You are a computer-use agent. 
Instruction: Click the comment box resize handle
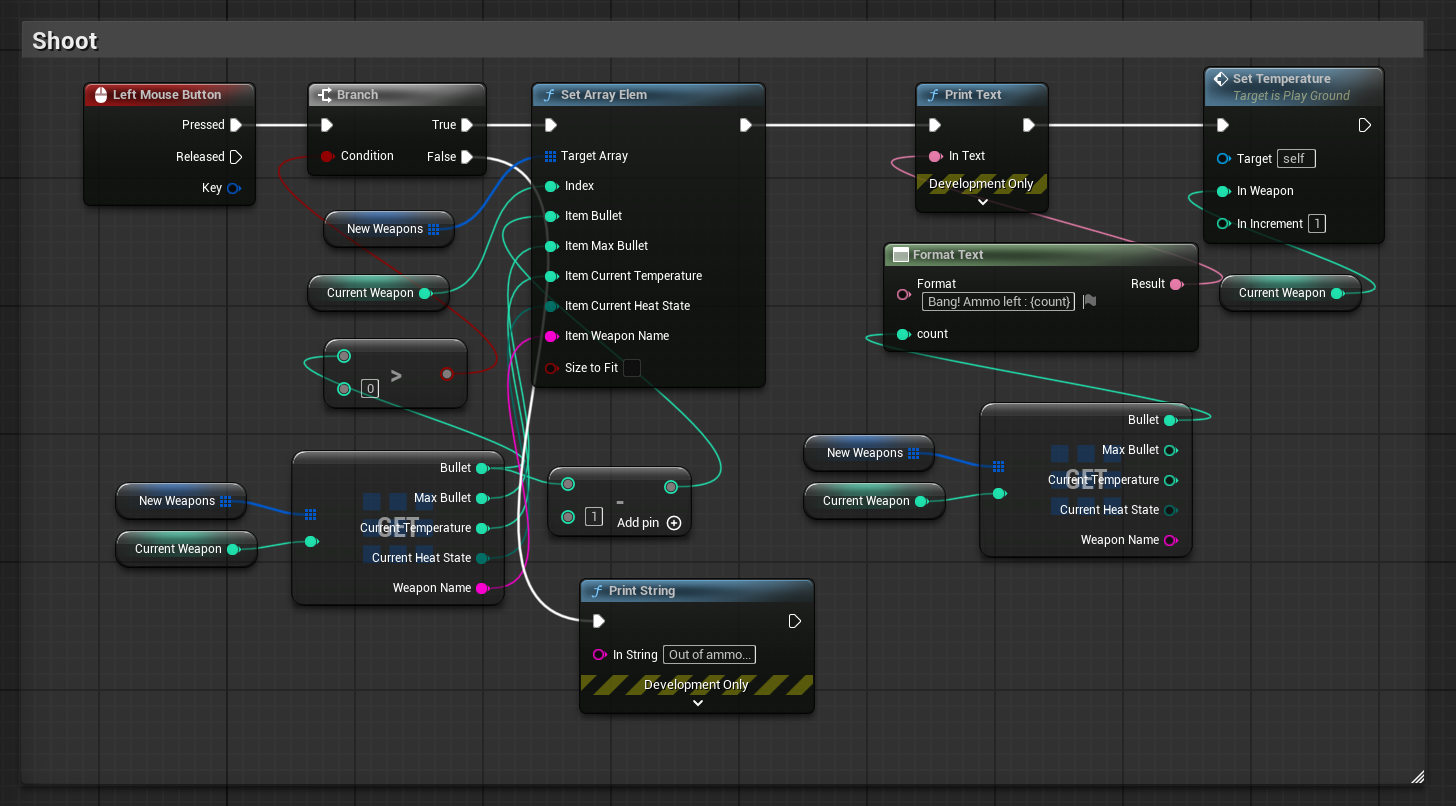click(1417, 776)
